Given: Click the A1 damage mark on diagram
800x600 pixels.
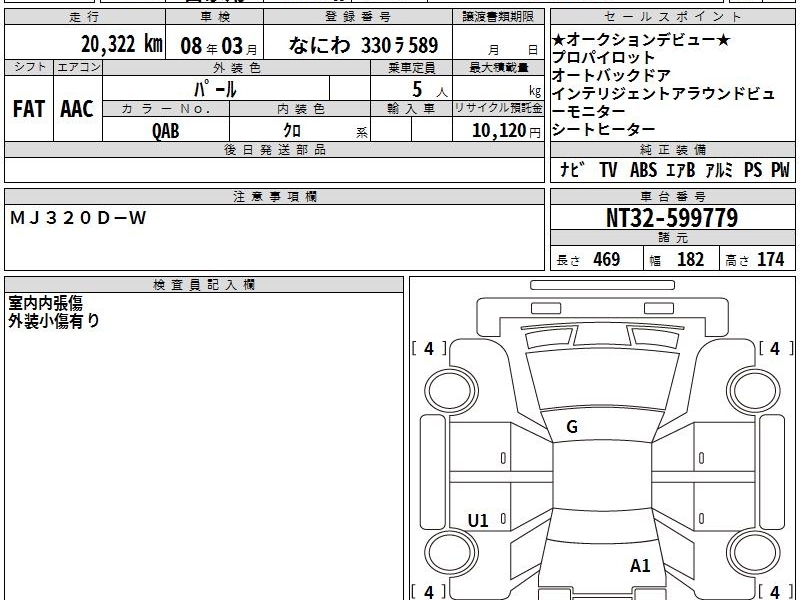Looking at the screenshot, I should [x=640, y=566].
